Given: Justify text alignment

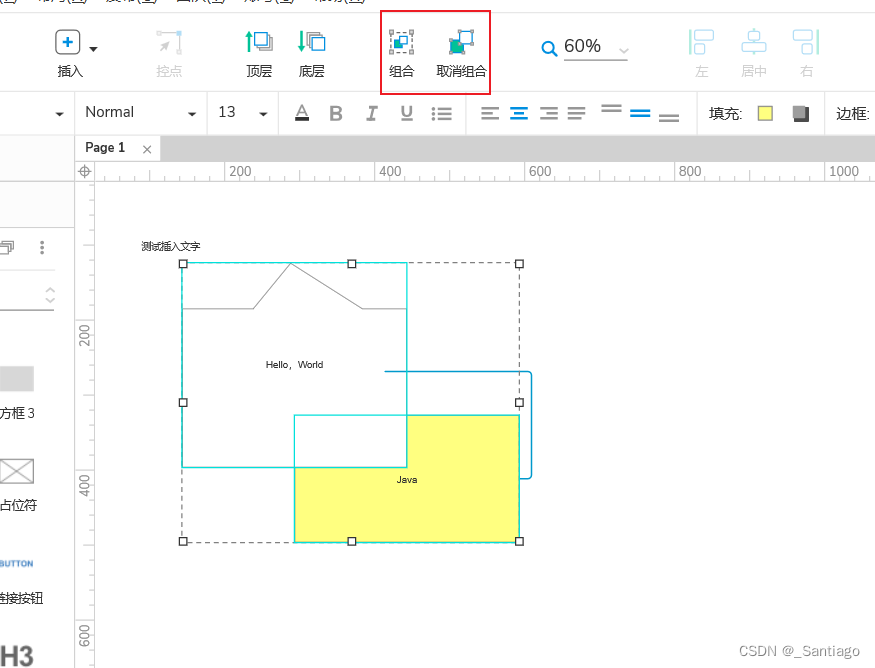Looking at the screenshot, I should pyautogui.click(x=576, y=114).
